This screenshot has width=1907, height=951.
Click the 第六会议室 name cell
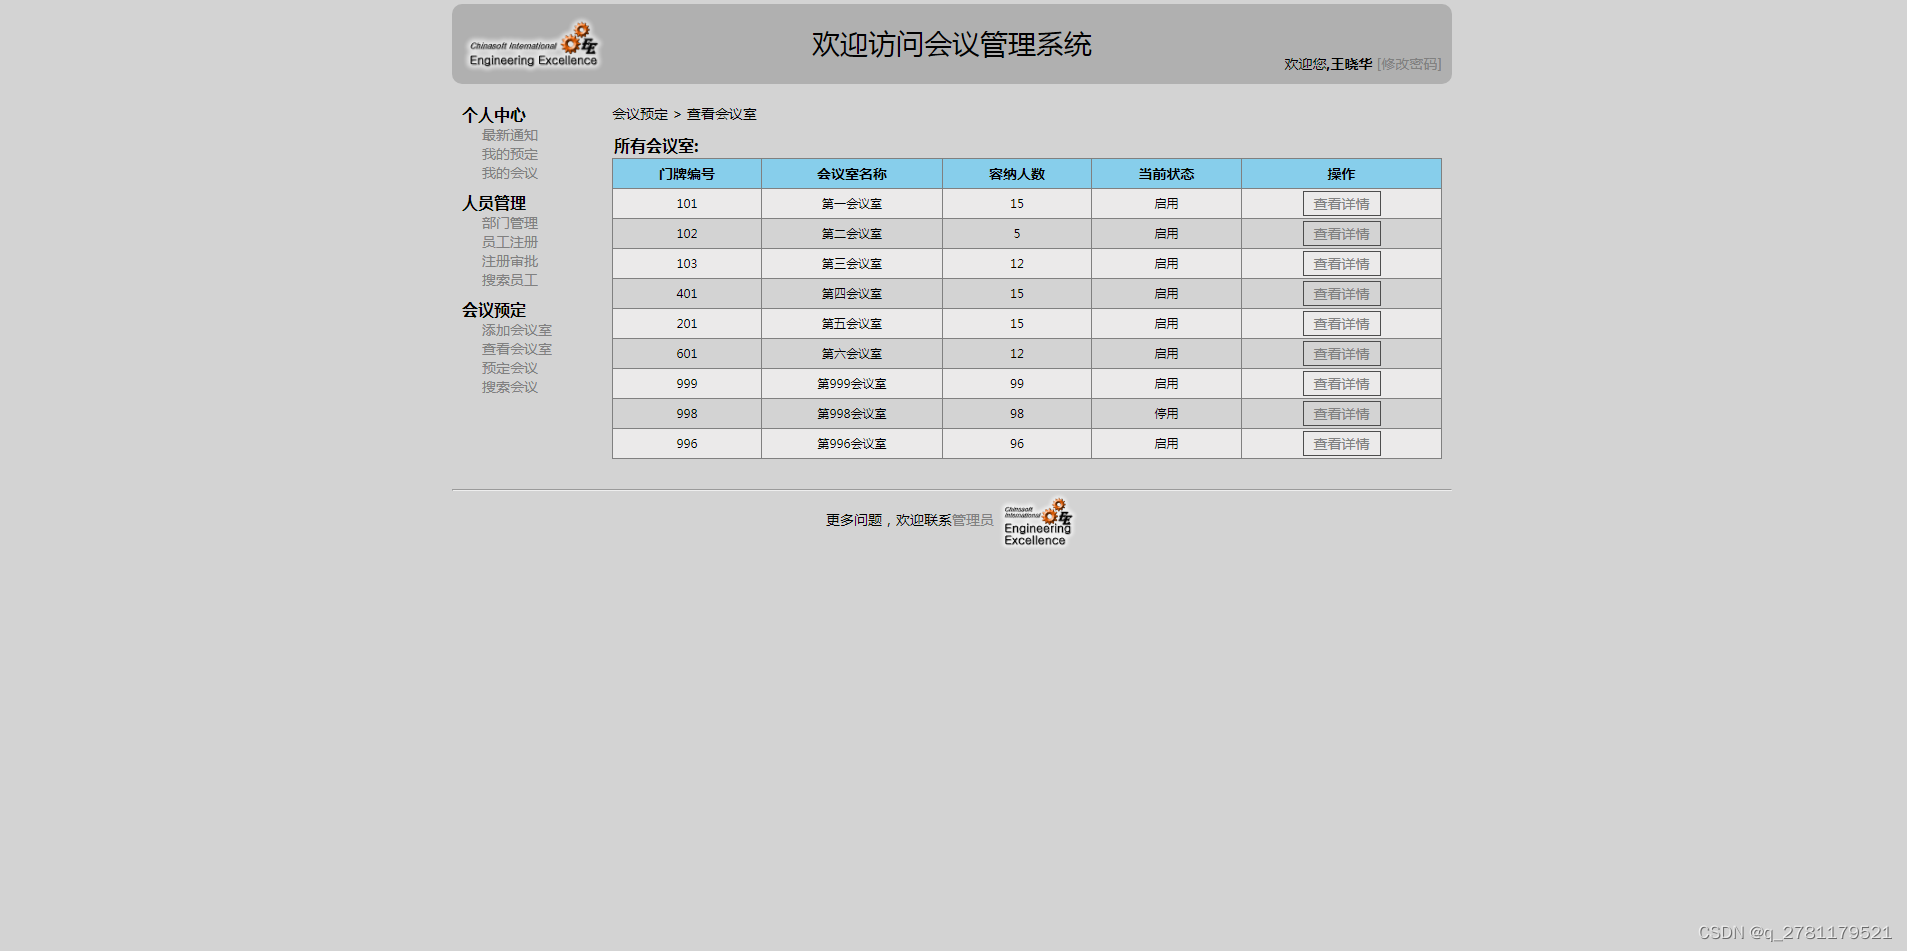pyautogui.click(x=852, y=354)
